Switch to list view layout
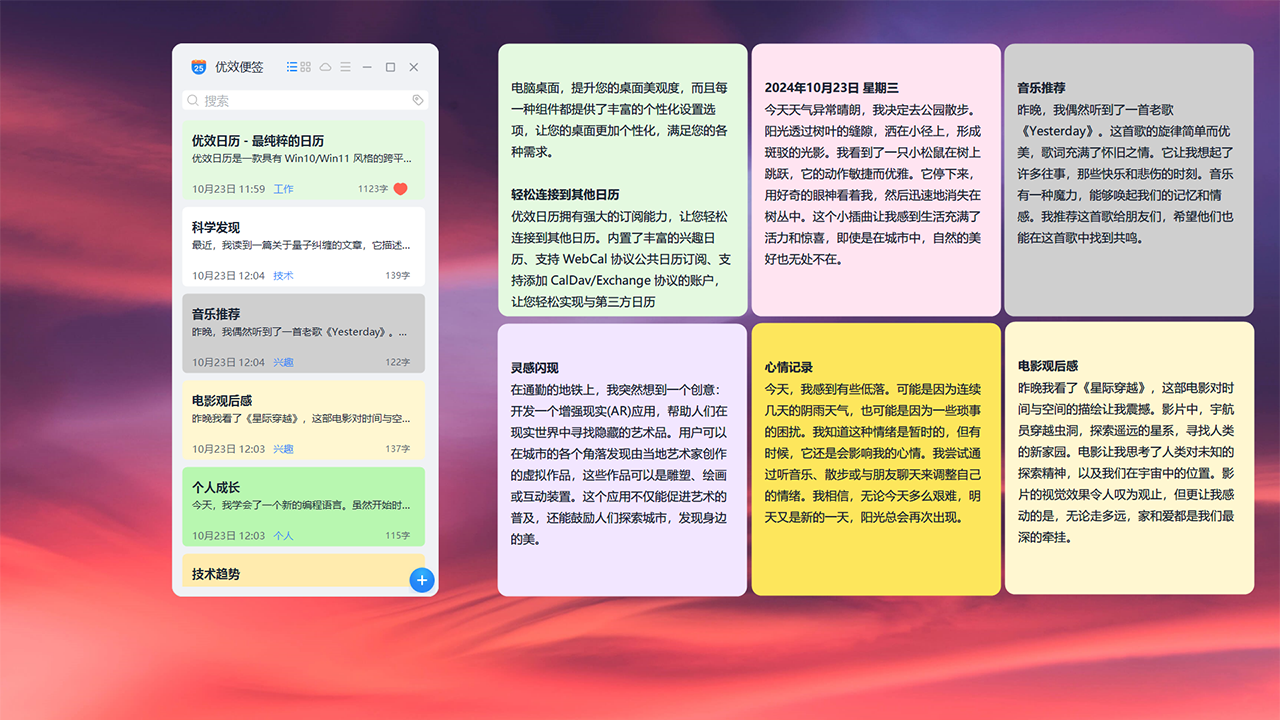Viewport: 1280px width, 720px height. pyautogui.click(x=292, y=67)
